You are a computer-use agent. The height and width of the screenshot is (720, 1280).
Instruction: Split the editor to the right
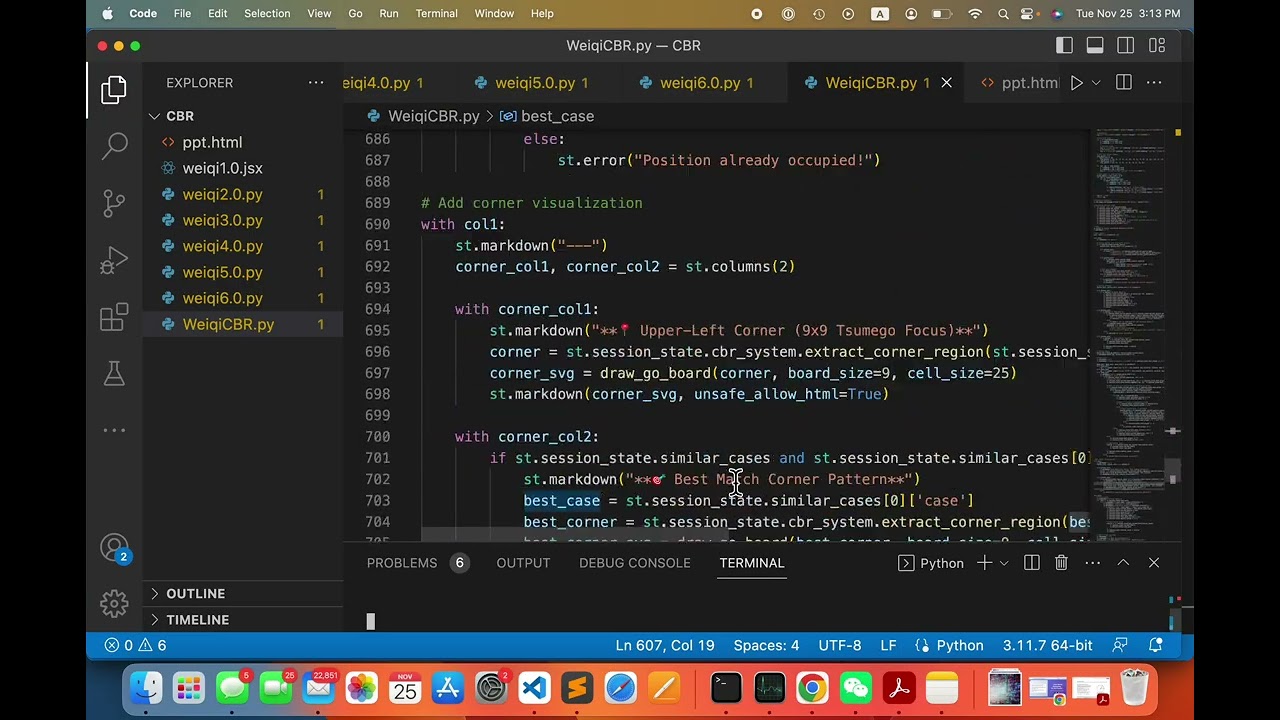click(1123, 83)
